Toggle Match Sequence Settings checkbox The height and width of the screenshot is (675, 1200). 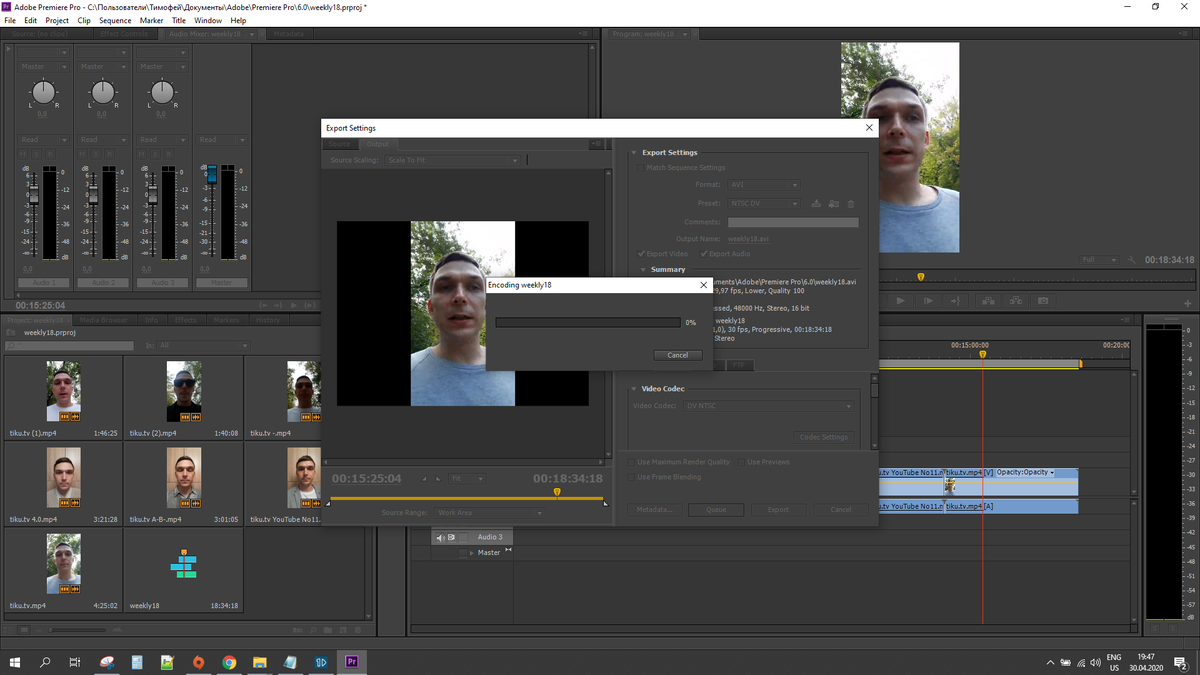click(642, 168)
